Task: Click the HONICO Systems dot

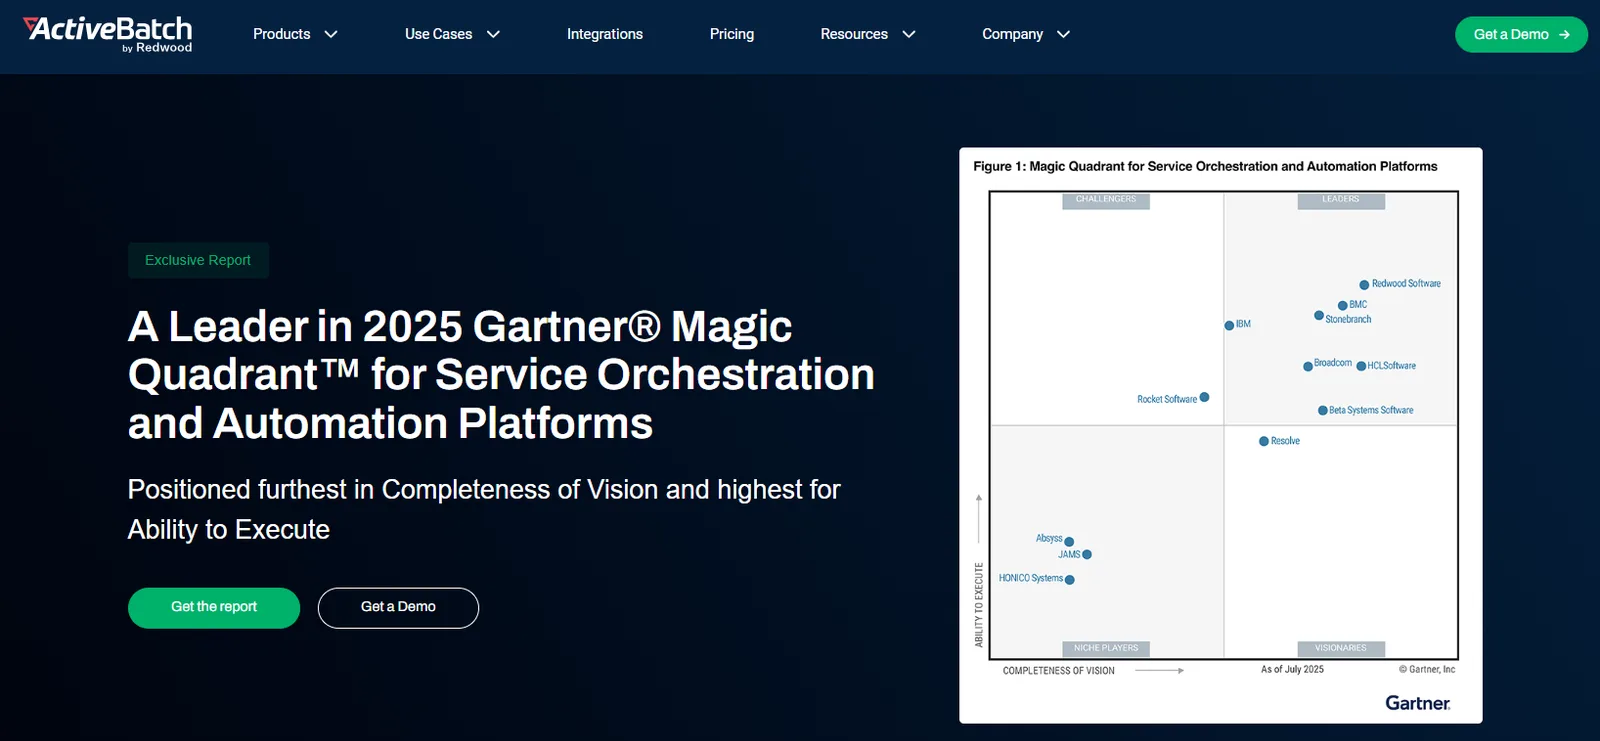Action: pyautogui.click(x=1070, y=579)
